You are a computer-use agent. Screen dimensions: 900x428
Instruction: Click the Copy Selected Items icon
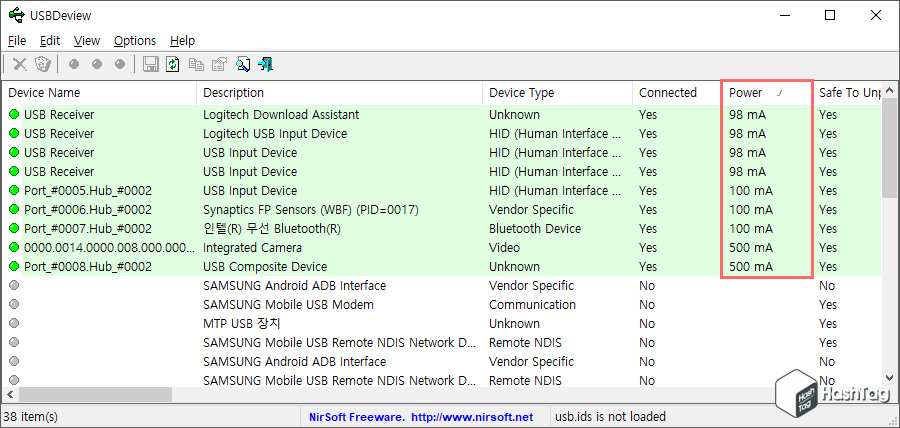[196, 64]
